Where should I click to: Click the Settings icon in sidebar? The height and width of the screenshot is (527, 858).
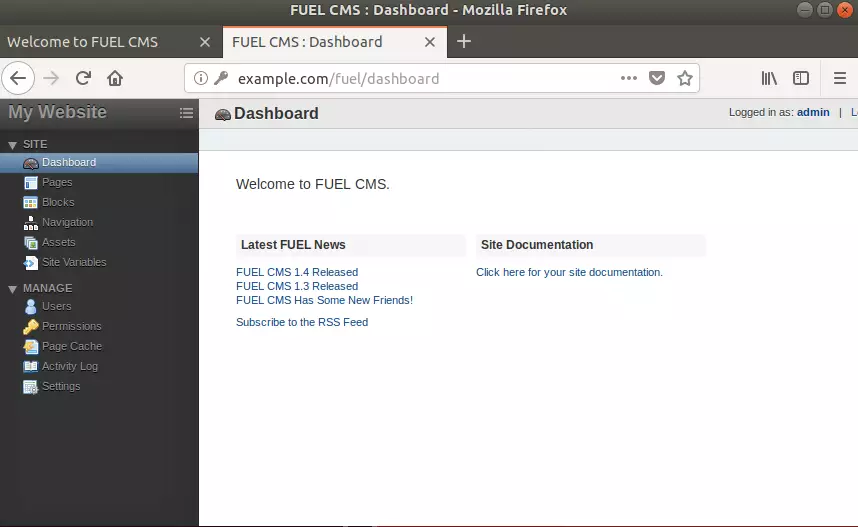click(x=31, y=387)
